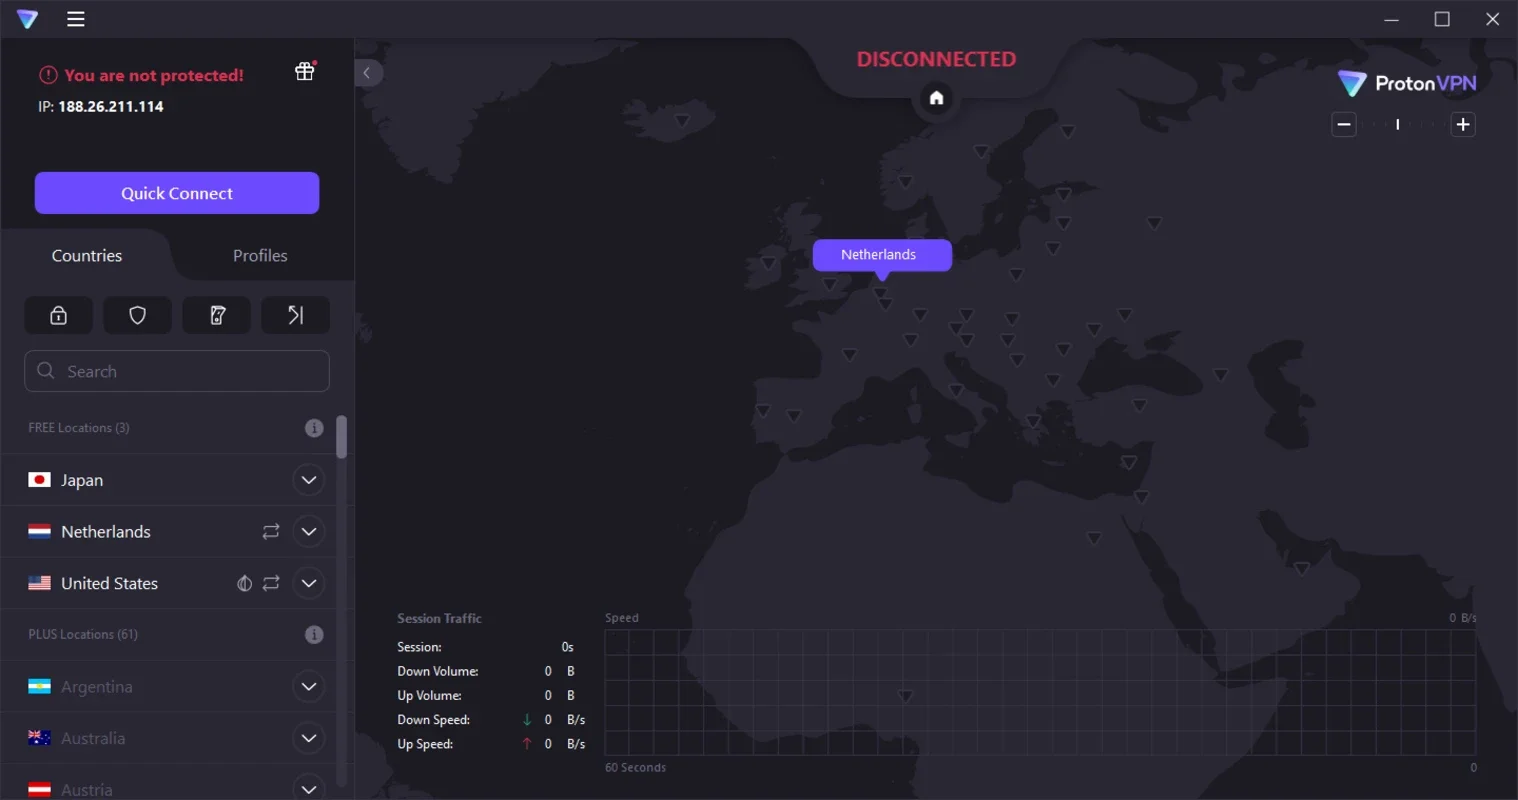This screenshot has width=1518, height=800.
Task: Click the PLUS Locations info icon
Action: [x=314, y=635]
